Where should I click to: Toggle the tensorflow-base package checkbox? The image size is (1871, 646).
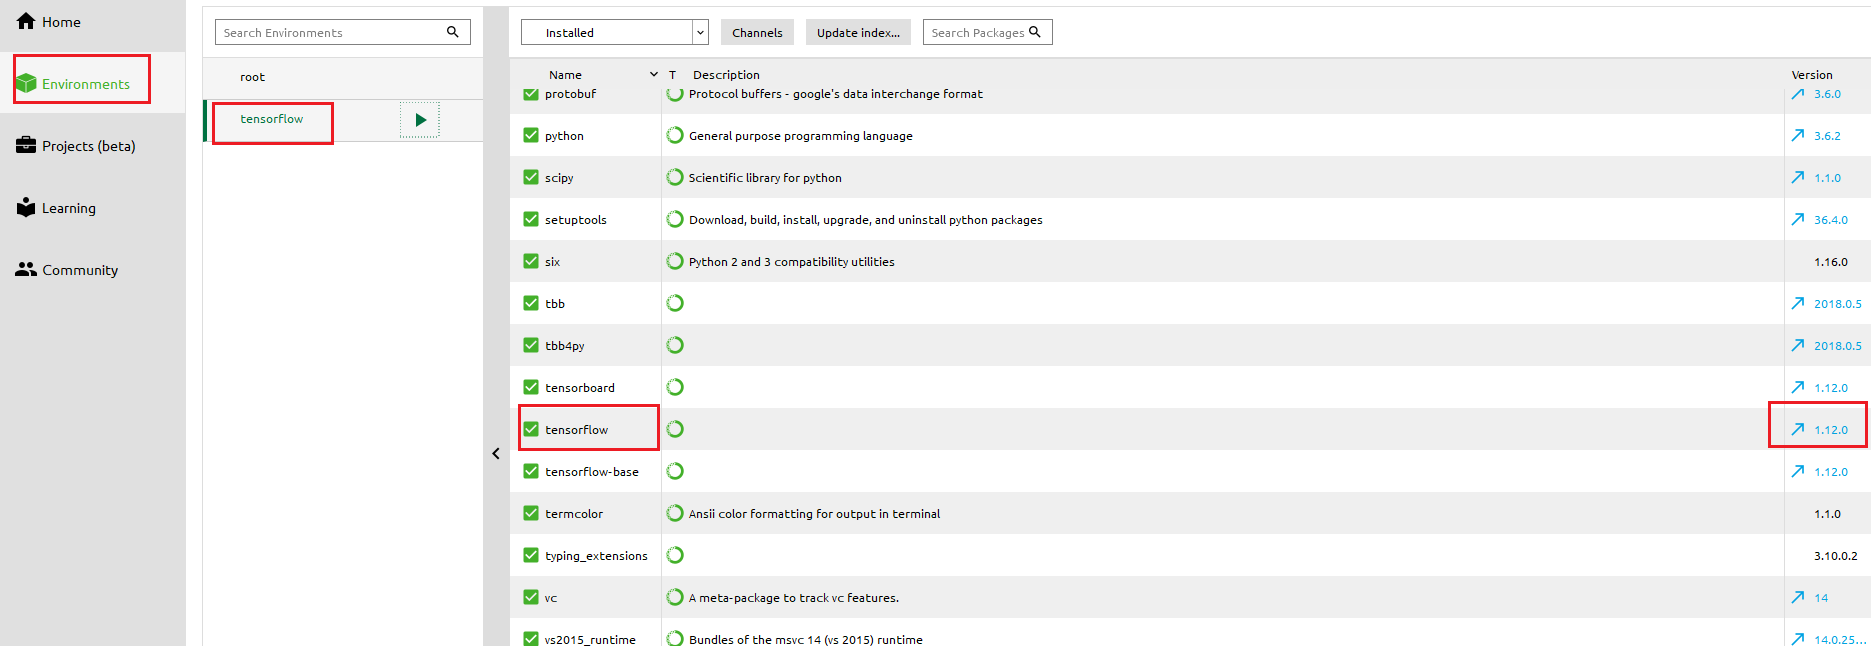(x=531, y=471)
